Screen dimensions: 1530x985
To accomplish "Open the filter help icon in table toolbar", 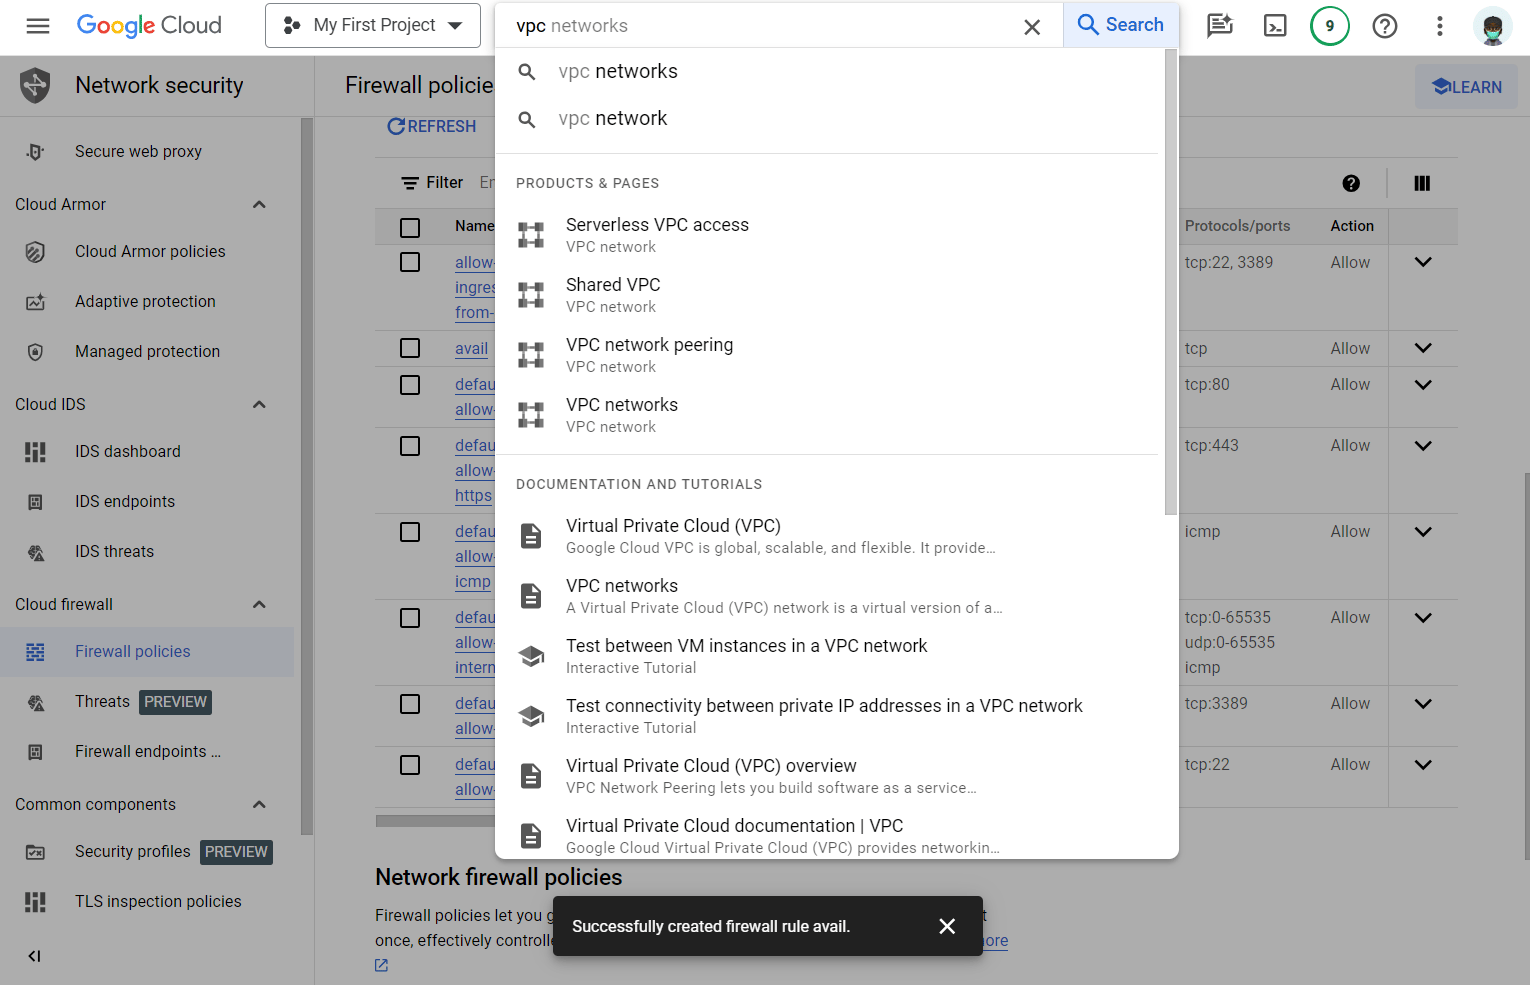I will (1351, 183).
